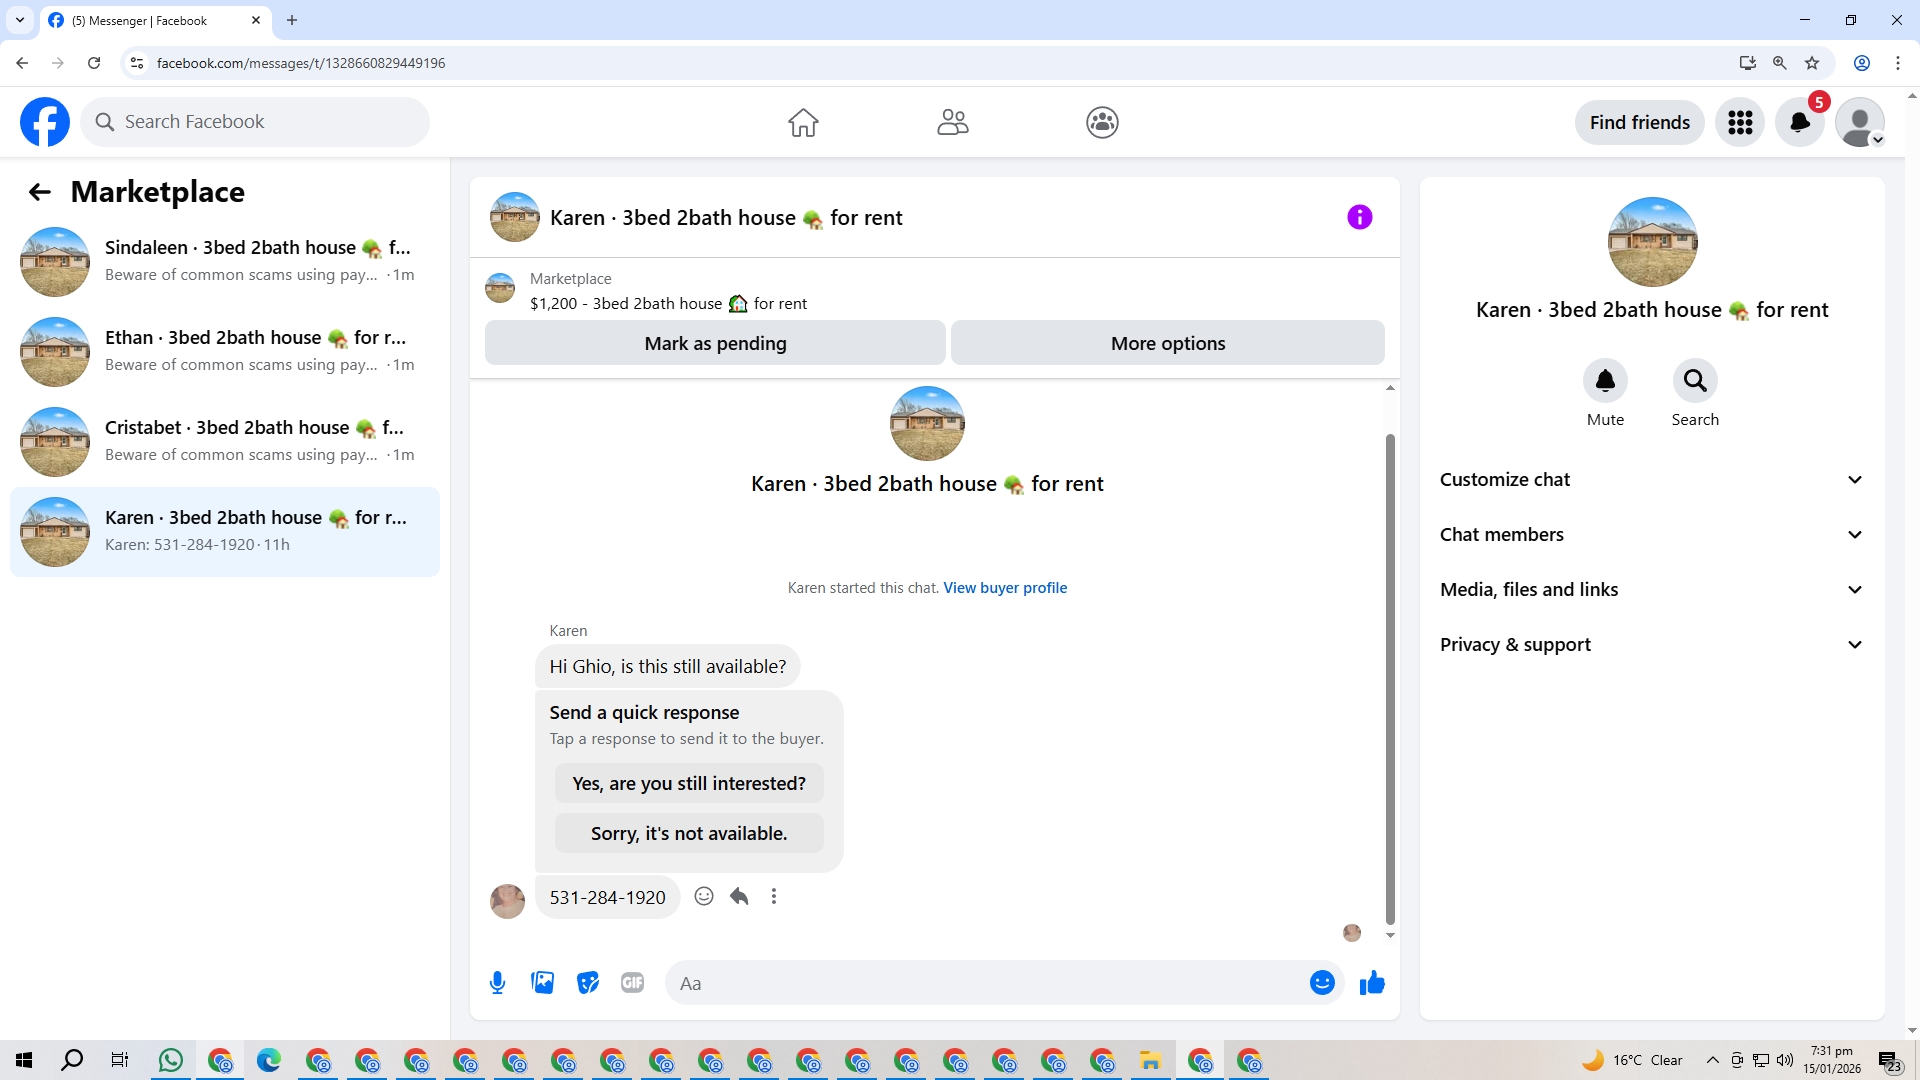
Task: Open the View buyer profile link
Action: pyautogui.click(x=1005, y=588)
